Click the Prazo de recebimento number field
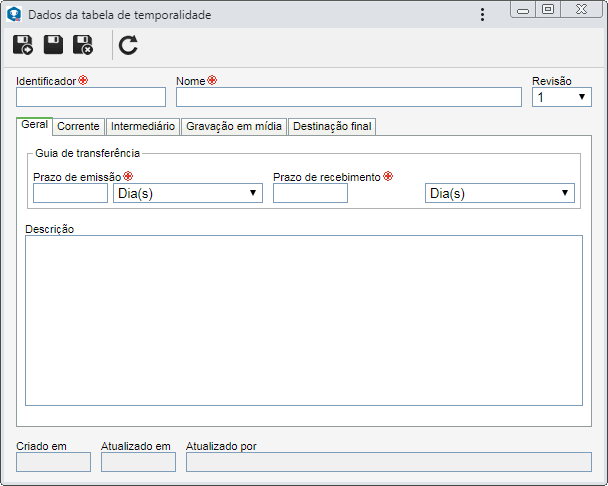This screenshot has width=608, height=486. pos(310,193)
